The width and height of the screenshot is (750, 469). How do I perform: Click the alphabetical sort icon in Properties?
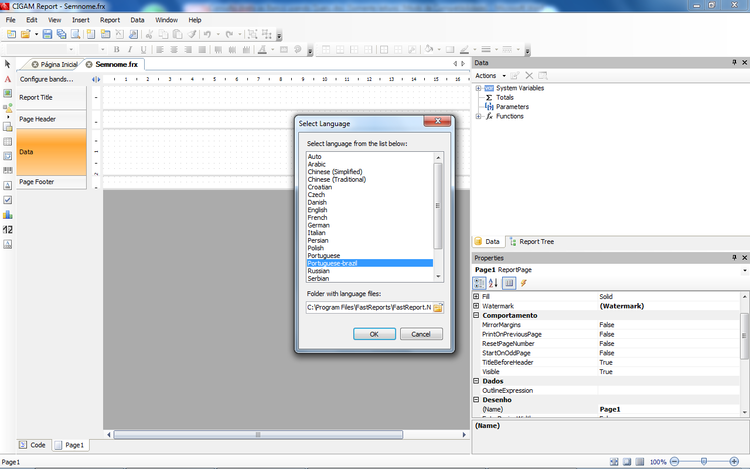coord(493,283)
